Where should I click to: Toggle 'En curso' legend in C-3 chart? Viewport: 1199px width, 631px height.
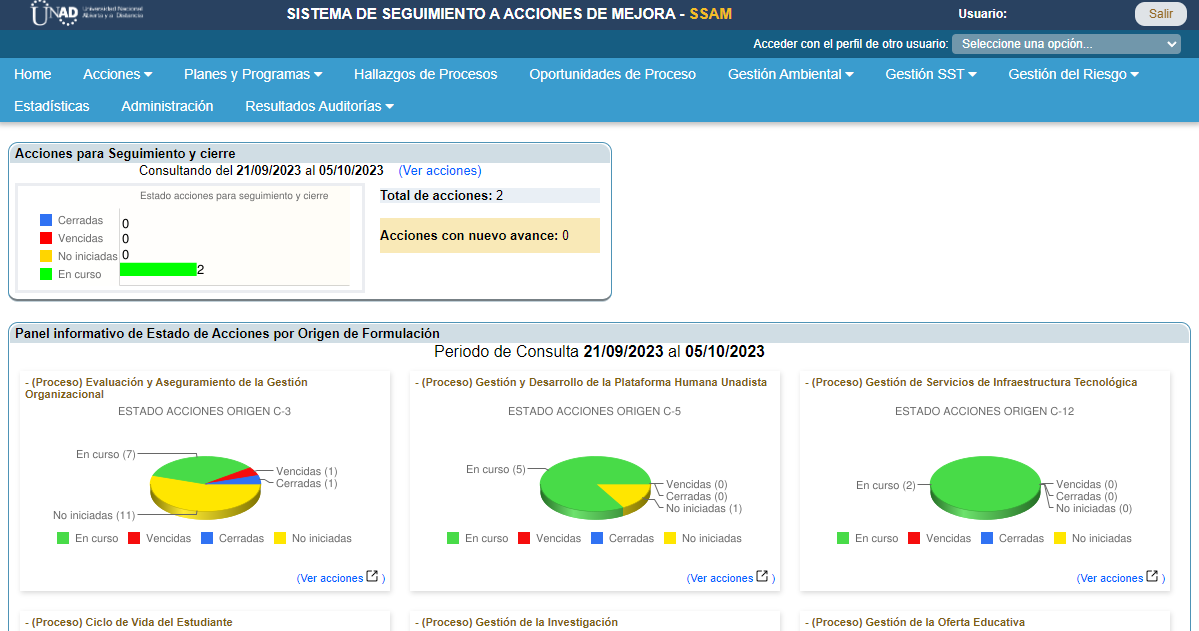88,538
